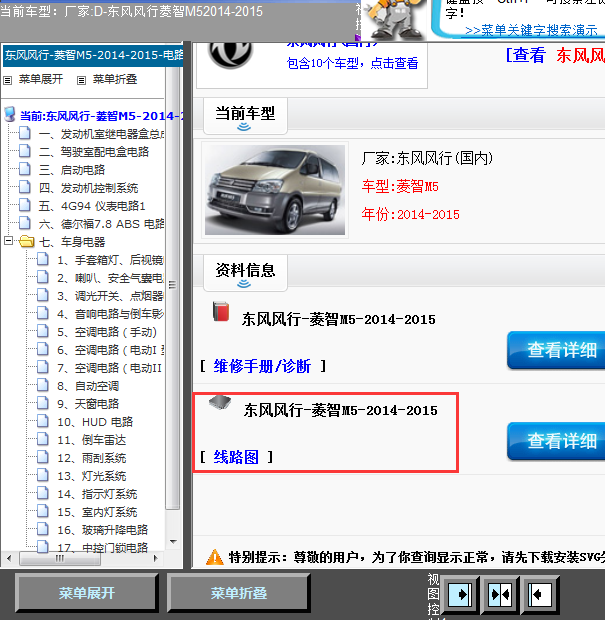Click the vertical scrollbar thumb in tree panel
605x620 pixels.
pyautogui.click(x=172, y=288)
